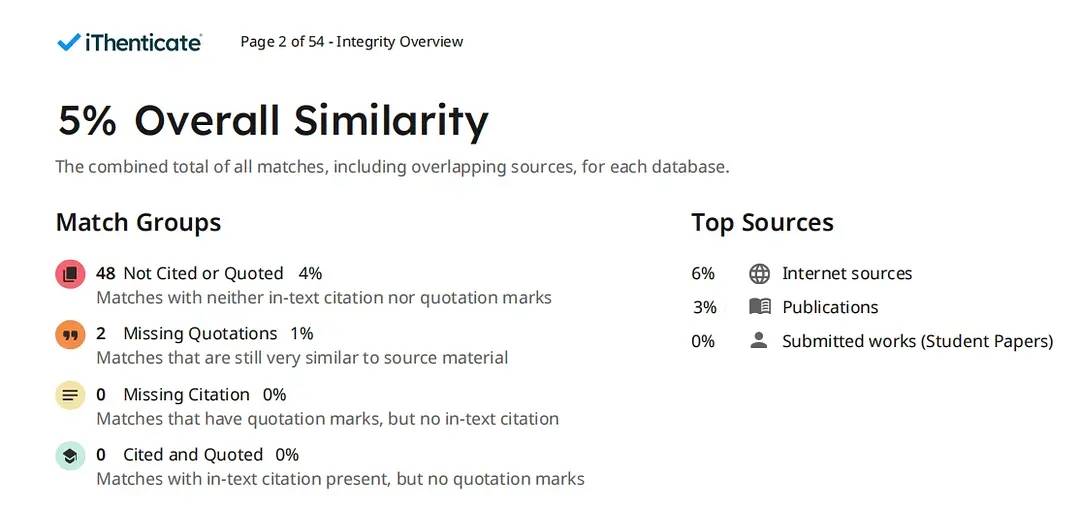Click the Match Groups heading
This screenshot has height=507, width=1080.
tap(138, 222)
